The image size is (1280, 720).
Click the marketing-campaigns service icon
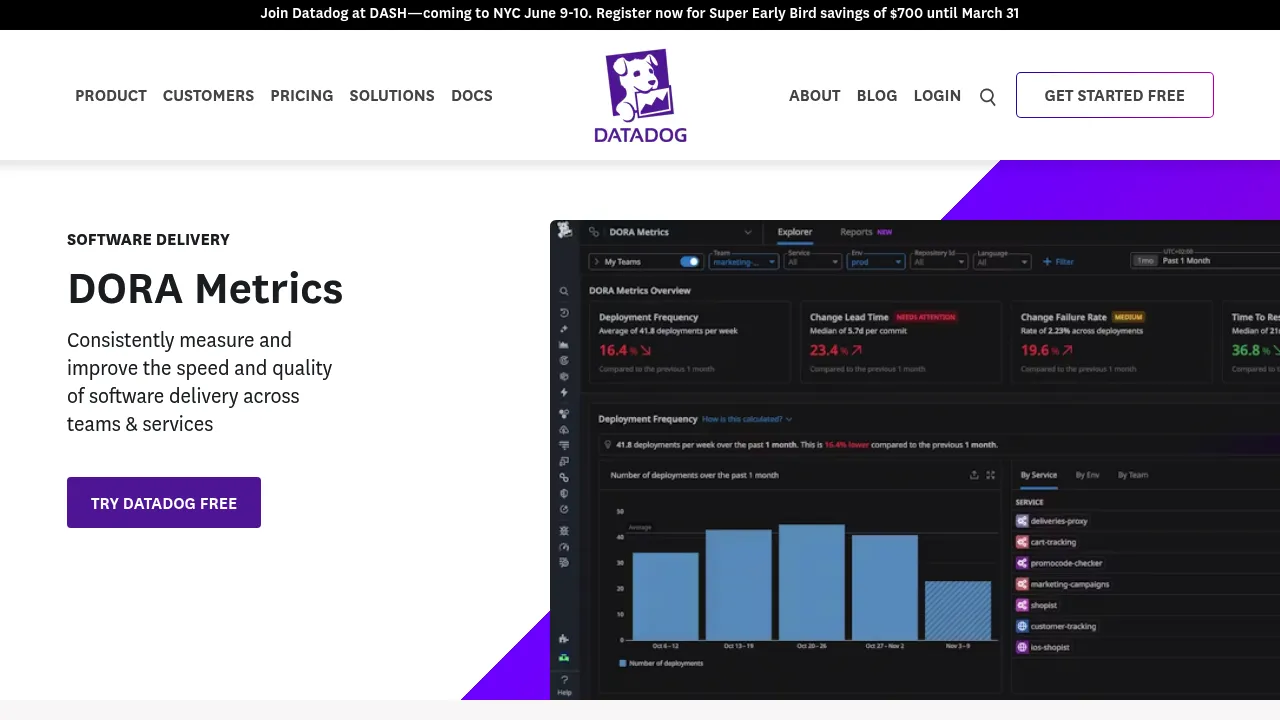(x=1022, y=584)
